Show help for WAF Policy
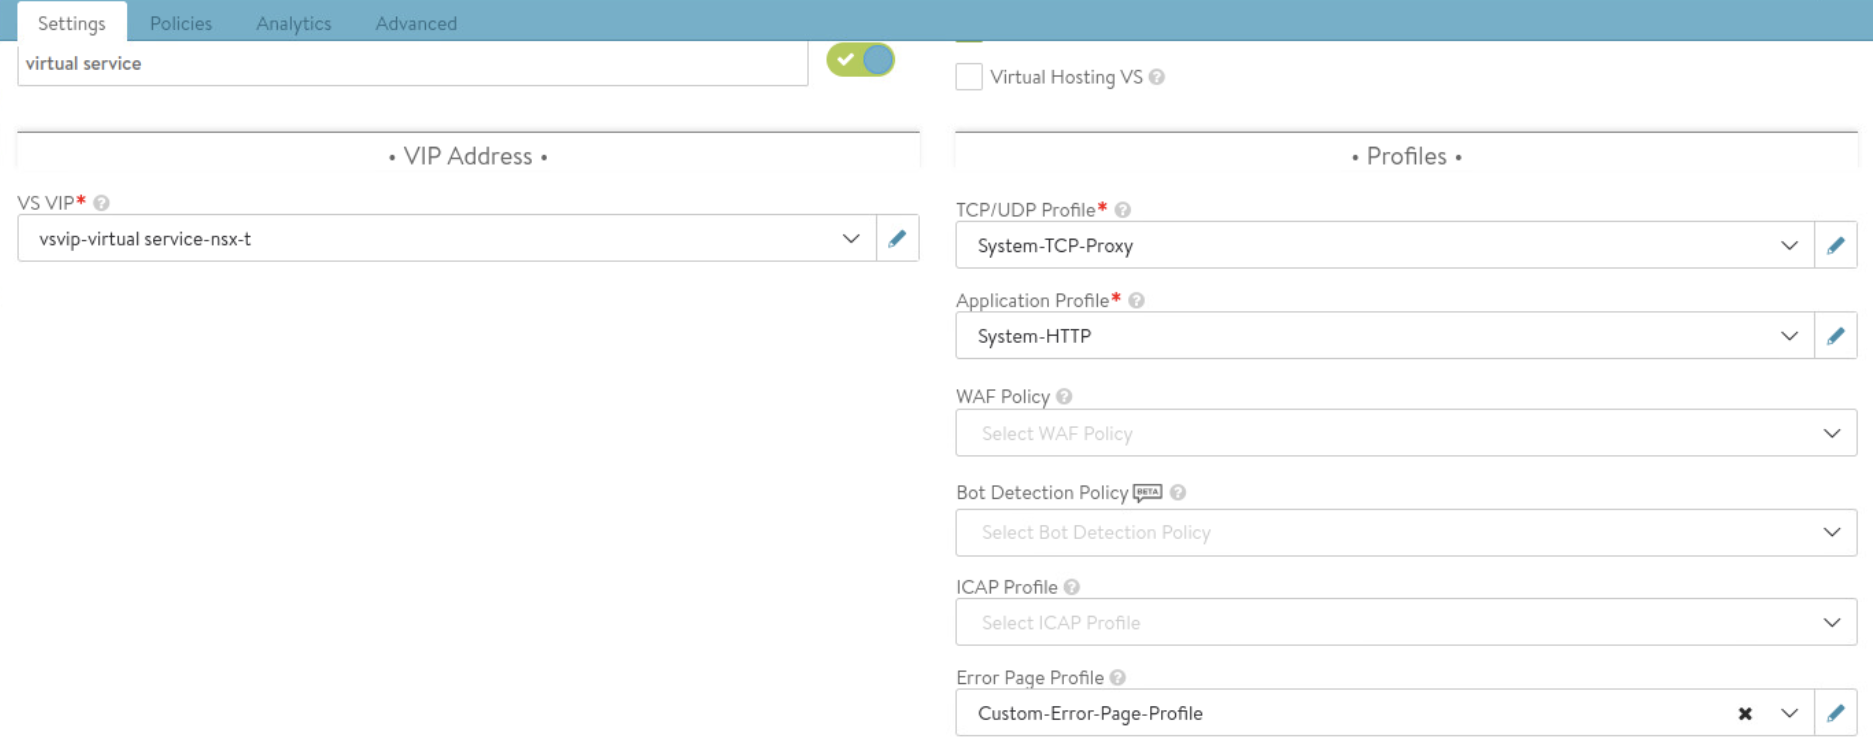 click(1064, 397)
